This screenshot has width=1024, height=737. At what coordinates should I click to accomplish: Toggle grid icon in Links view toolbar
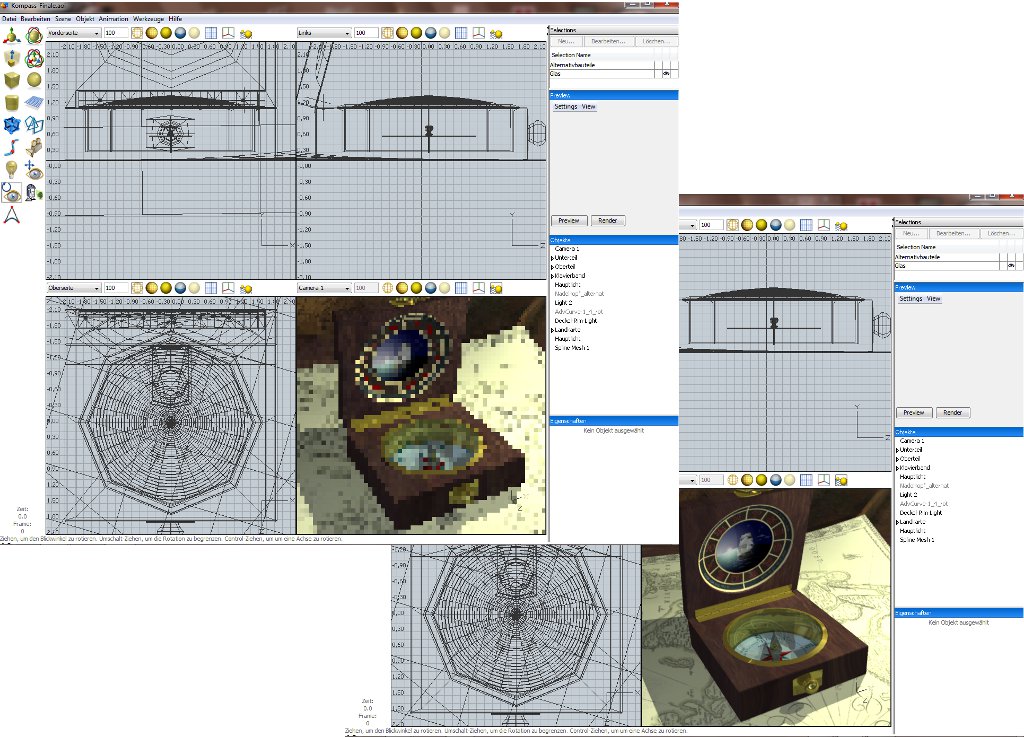tap(461, 33)
